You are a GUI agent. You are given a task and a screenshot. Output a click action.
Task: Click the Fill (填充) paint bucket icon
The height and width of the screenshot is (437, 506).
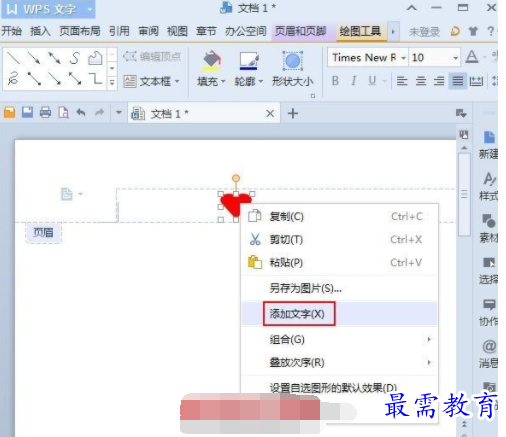point(211,61)
